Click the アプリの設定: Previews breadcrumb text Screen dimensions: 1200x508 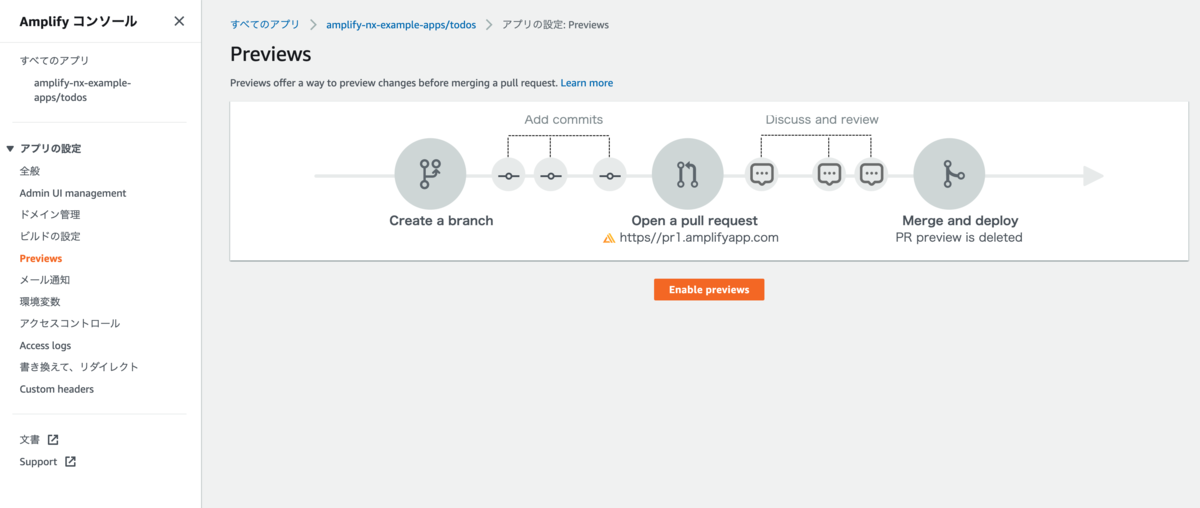[x=555, y=24]
